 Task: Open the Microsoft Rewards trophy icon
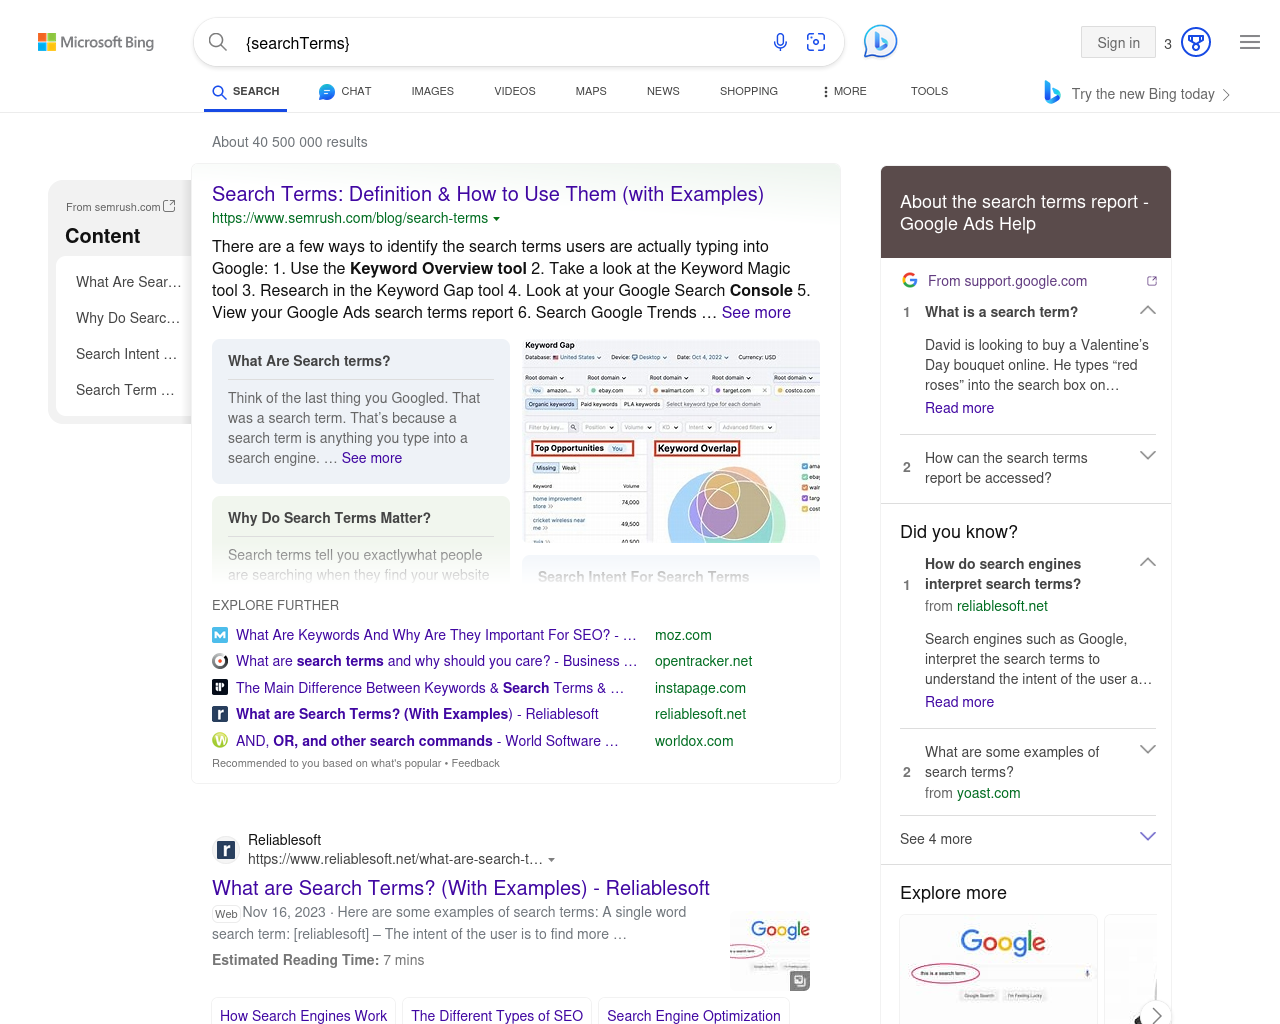[x=1196, y=42]
